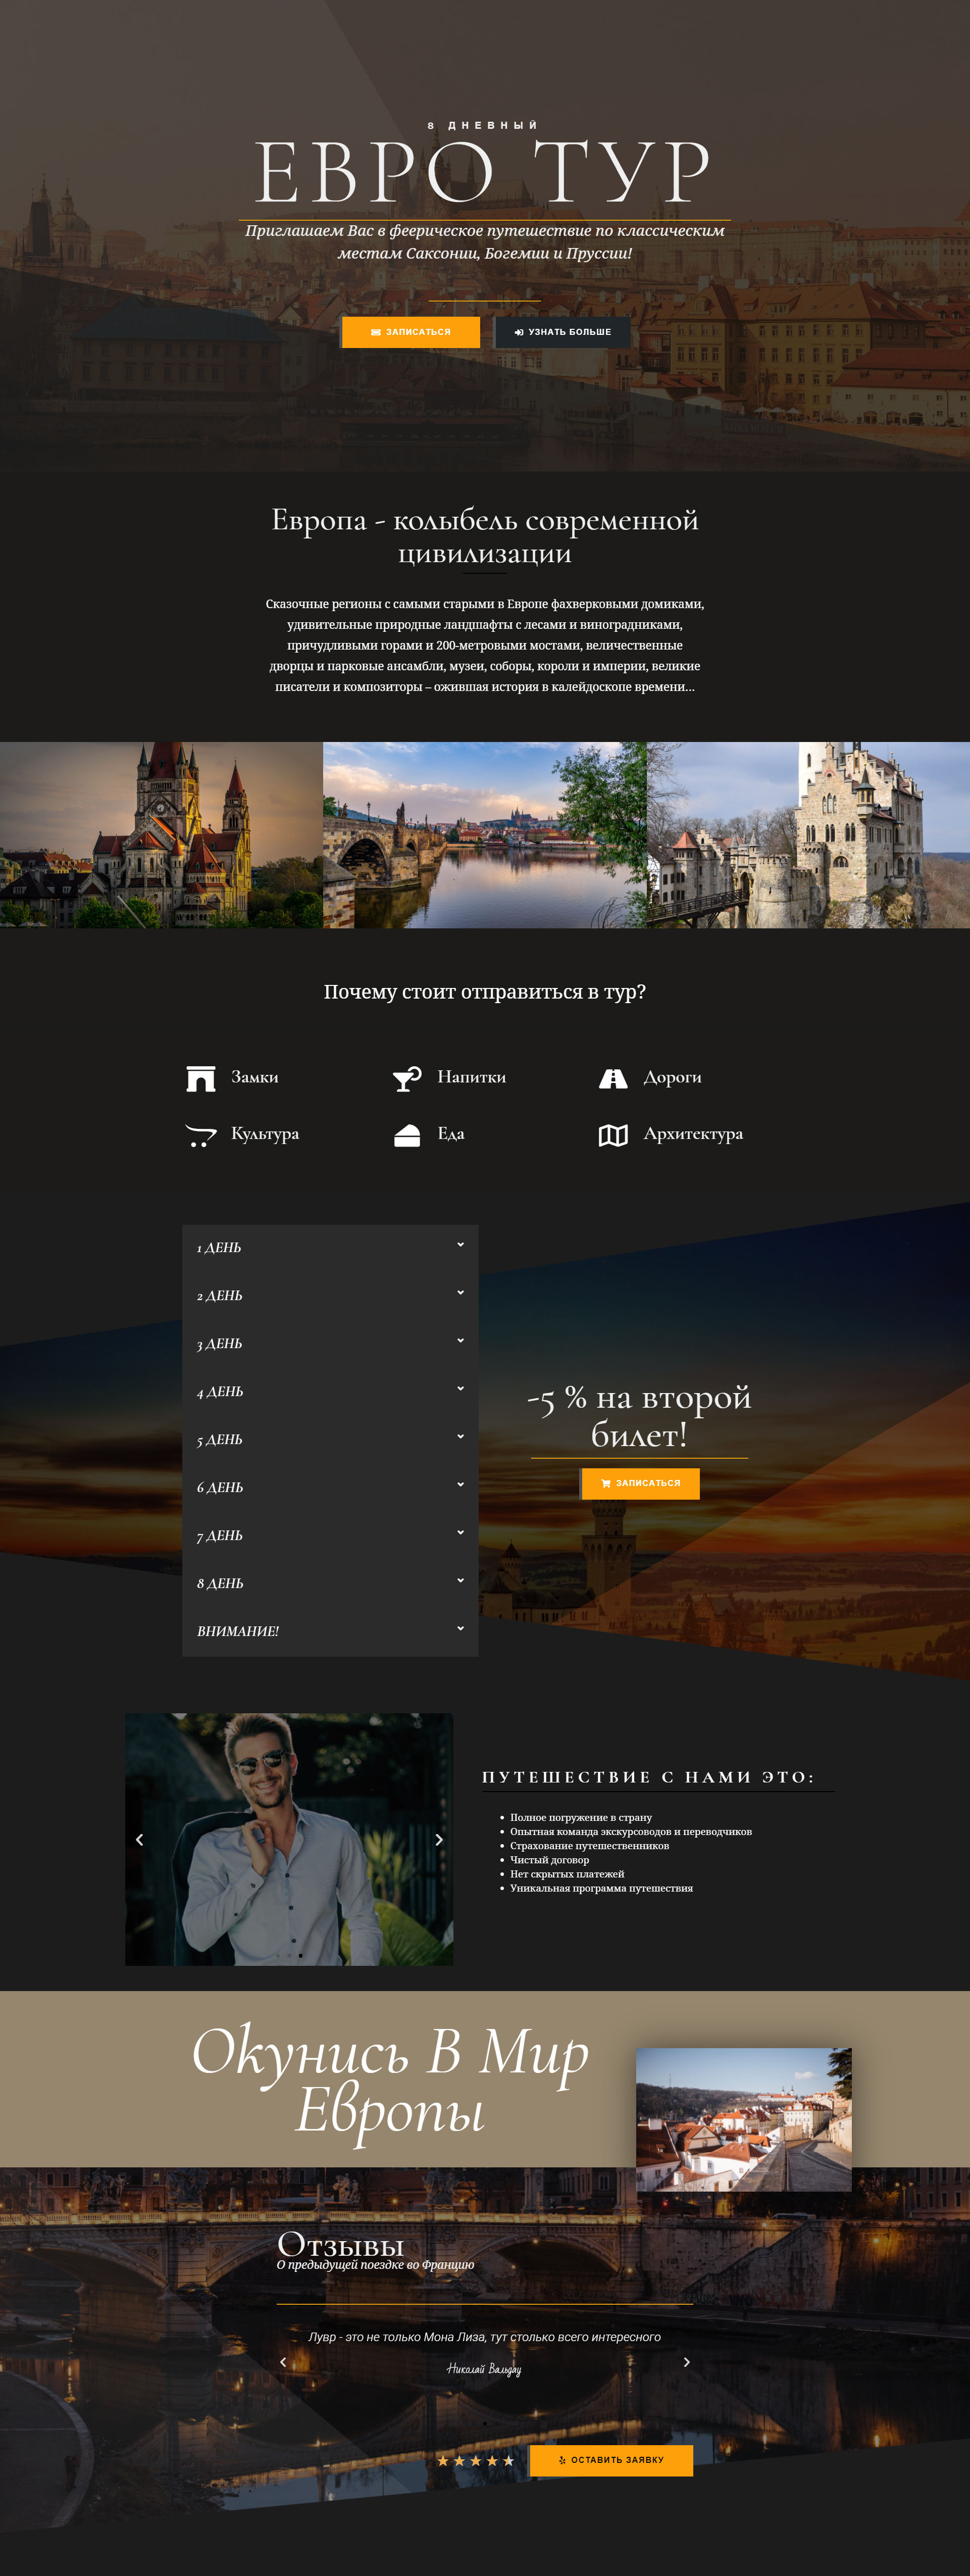Expand the 5 ДЕНЬ accordion chevron
The width and height of the screenshot is (970, 2576).
point(460,1437)
